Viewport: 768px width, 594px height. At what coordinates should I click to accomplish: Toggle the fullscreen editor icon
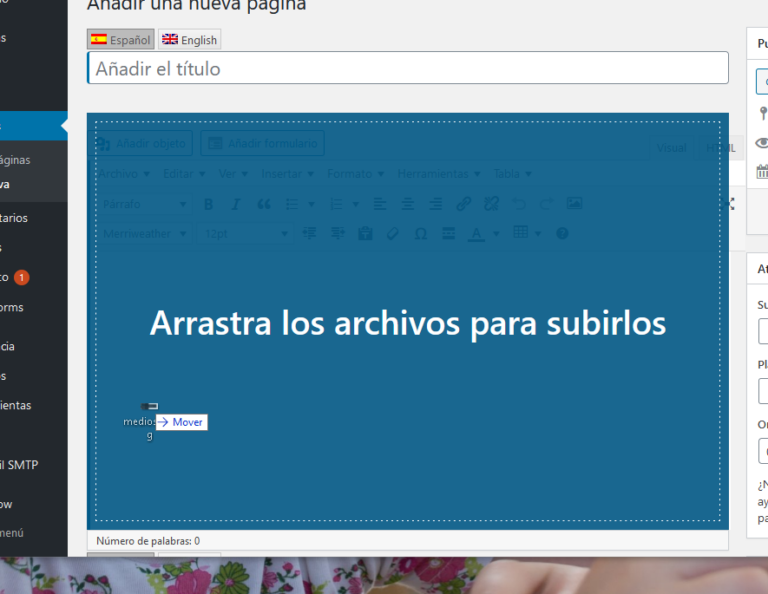729,204
